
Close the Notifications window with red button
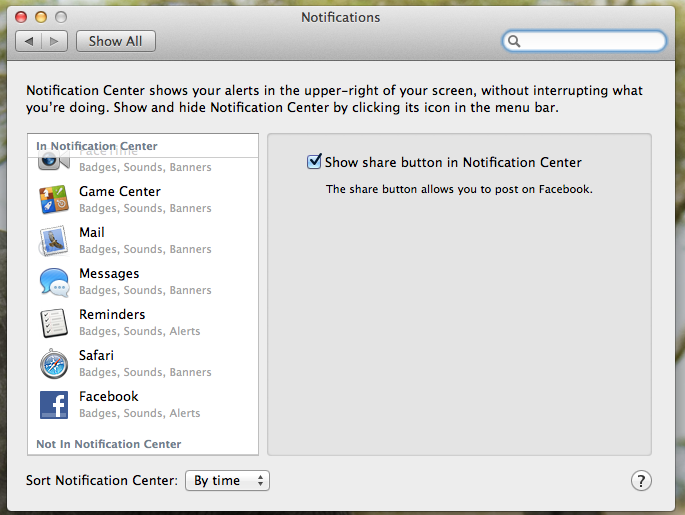pyautogui.click(x=21, y=17)
